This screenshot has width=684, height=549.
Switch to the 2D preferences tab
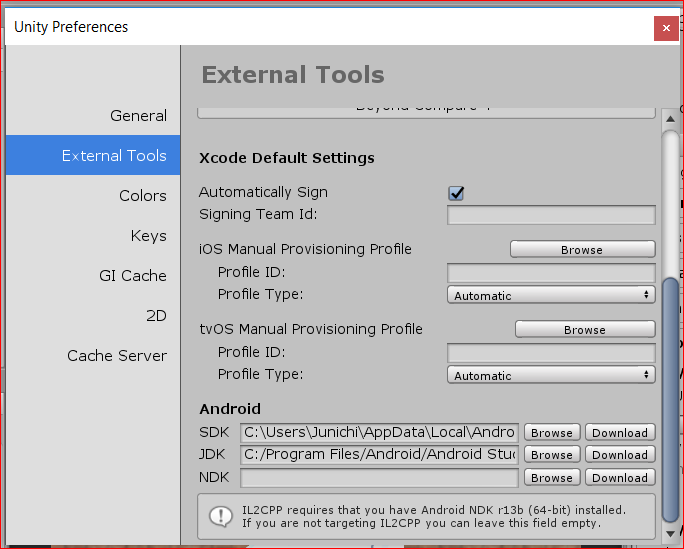point(156,316)
